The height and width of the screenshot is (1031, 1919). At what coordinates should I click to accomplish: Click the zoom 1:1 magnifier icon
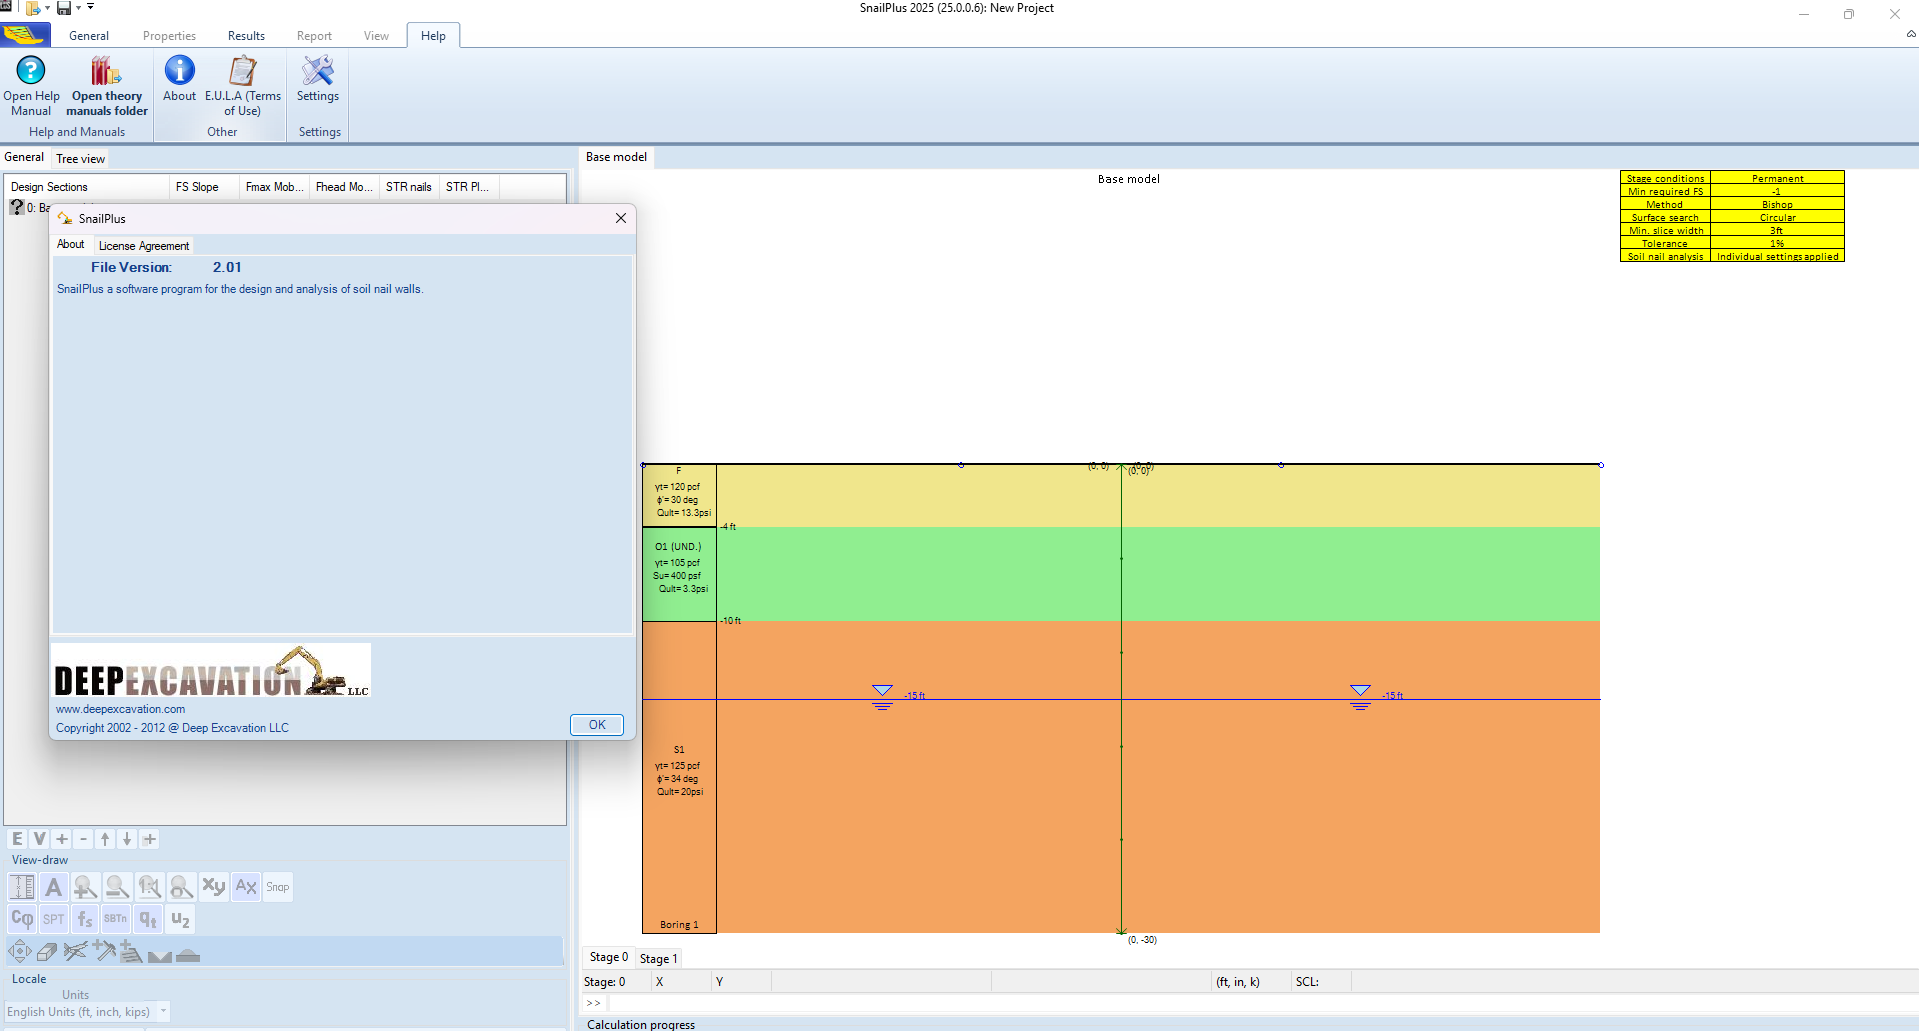(x=149, y=887)
